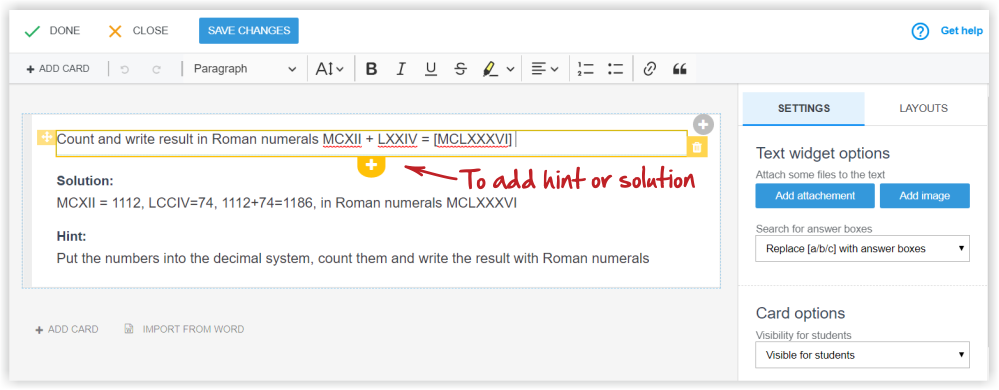Click the insert link icon
Screen dimensions: 999x390
pos(650,69)
